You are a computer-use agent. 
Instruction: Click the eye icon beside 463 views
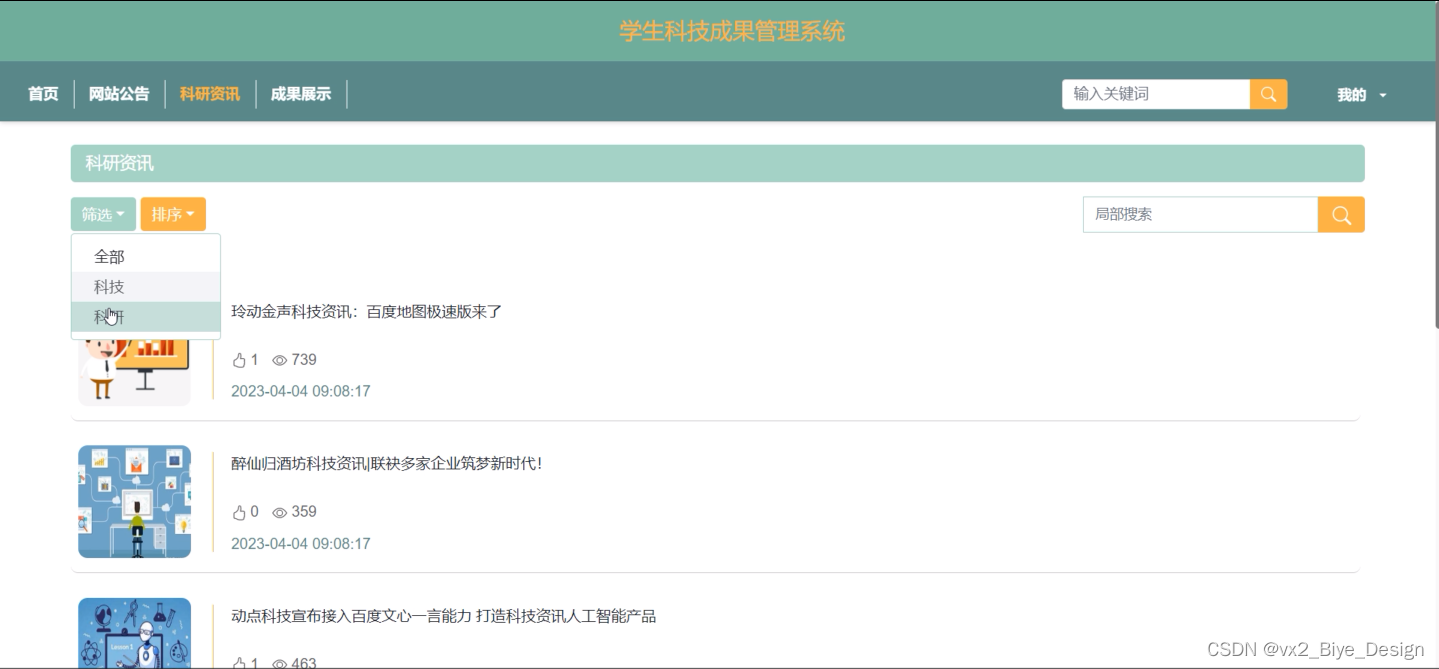pos(280,663)
